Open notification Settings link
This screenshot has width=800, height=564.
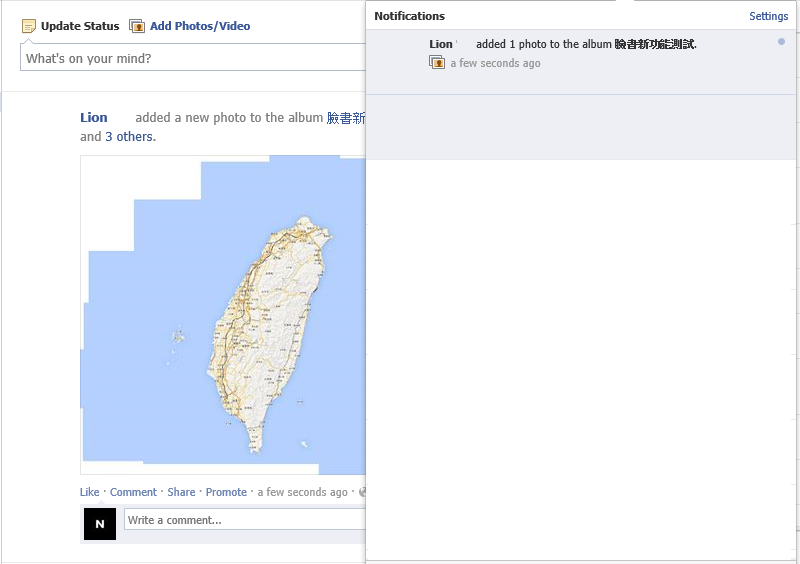pyautogui.click(x=768, y=16)
